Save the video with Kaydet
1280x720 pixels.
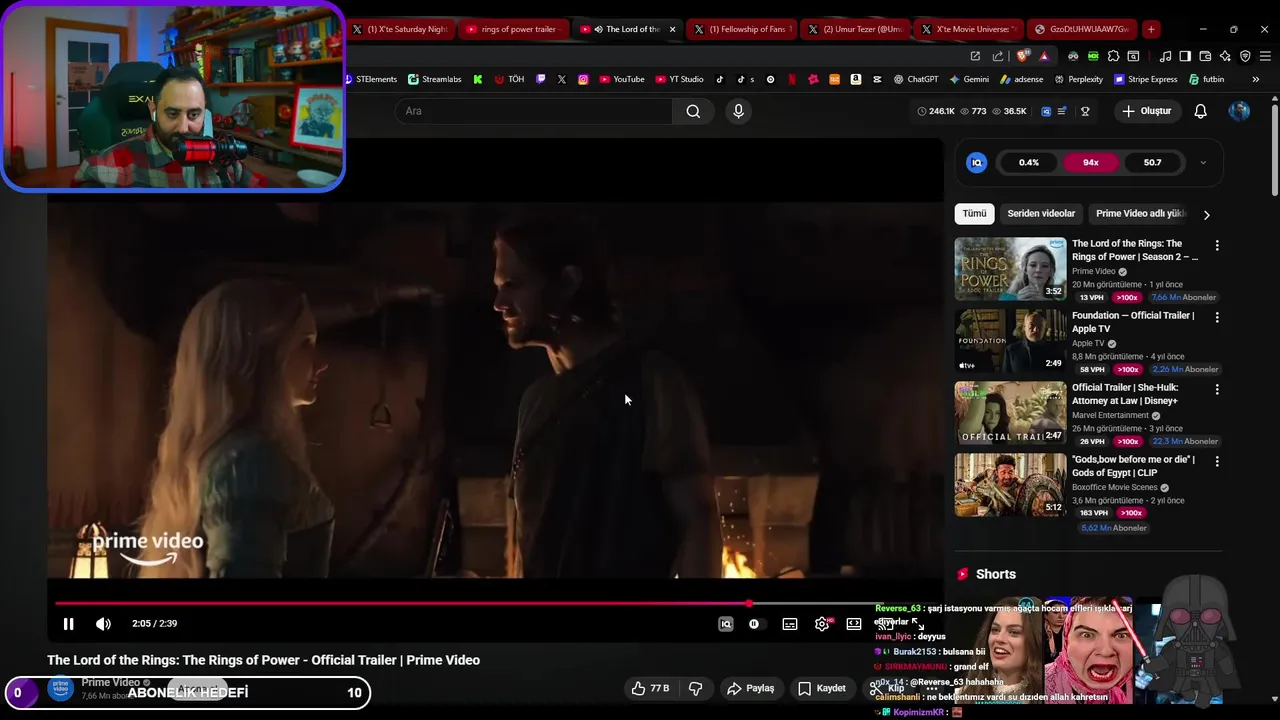click(x=822, y=688)
